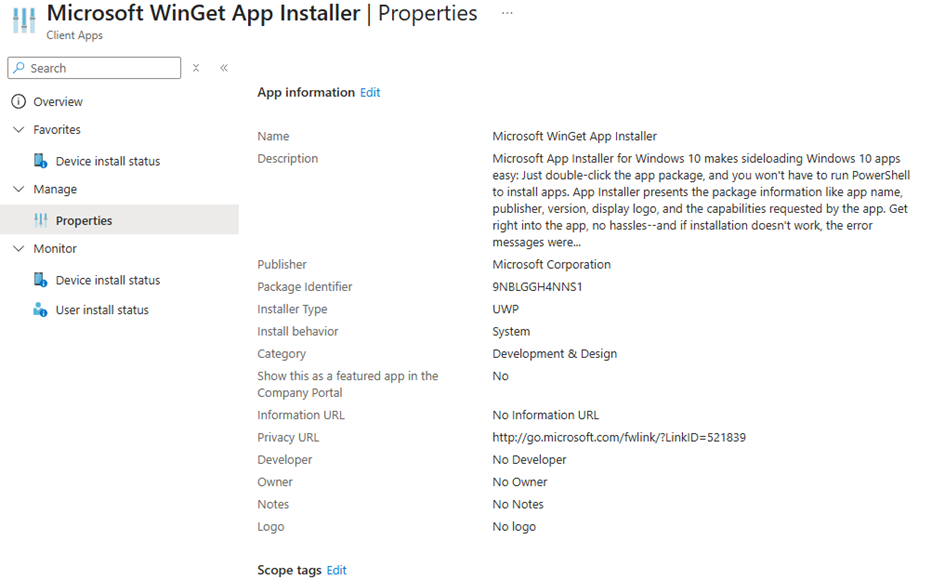
Task: Edit the App information section
Action: tap(370, 92)
